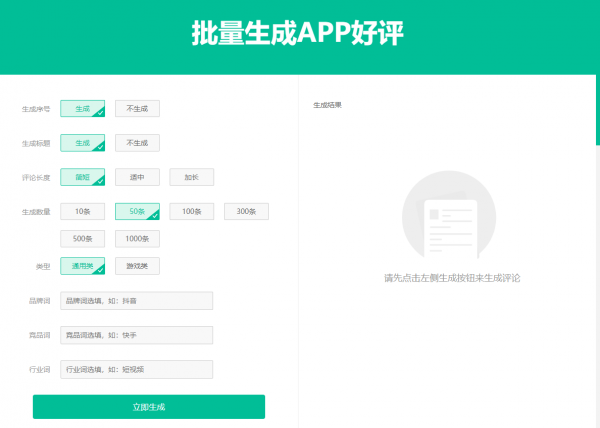The width and height of the screenshot is (600, 428).
Task: Select 生成 for 生成序号
Action: (82, 109)
